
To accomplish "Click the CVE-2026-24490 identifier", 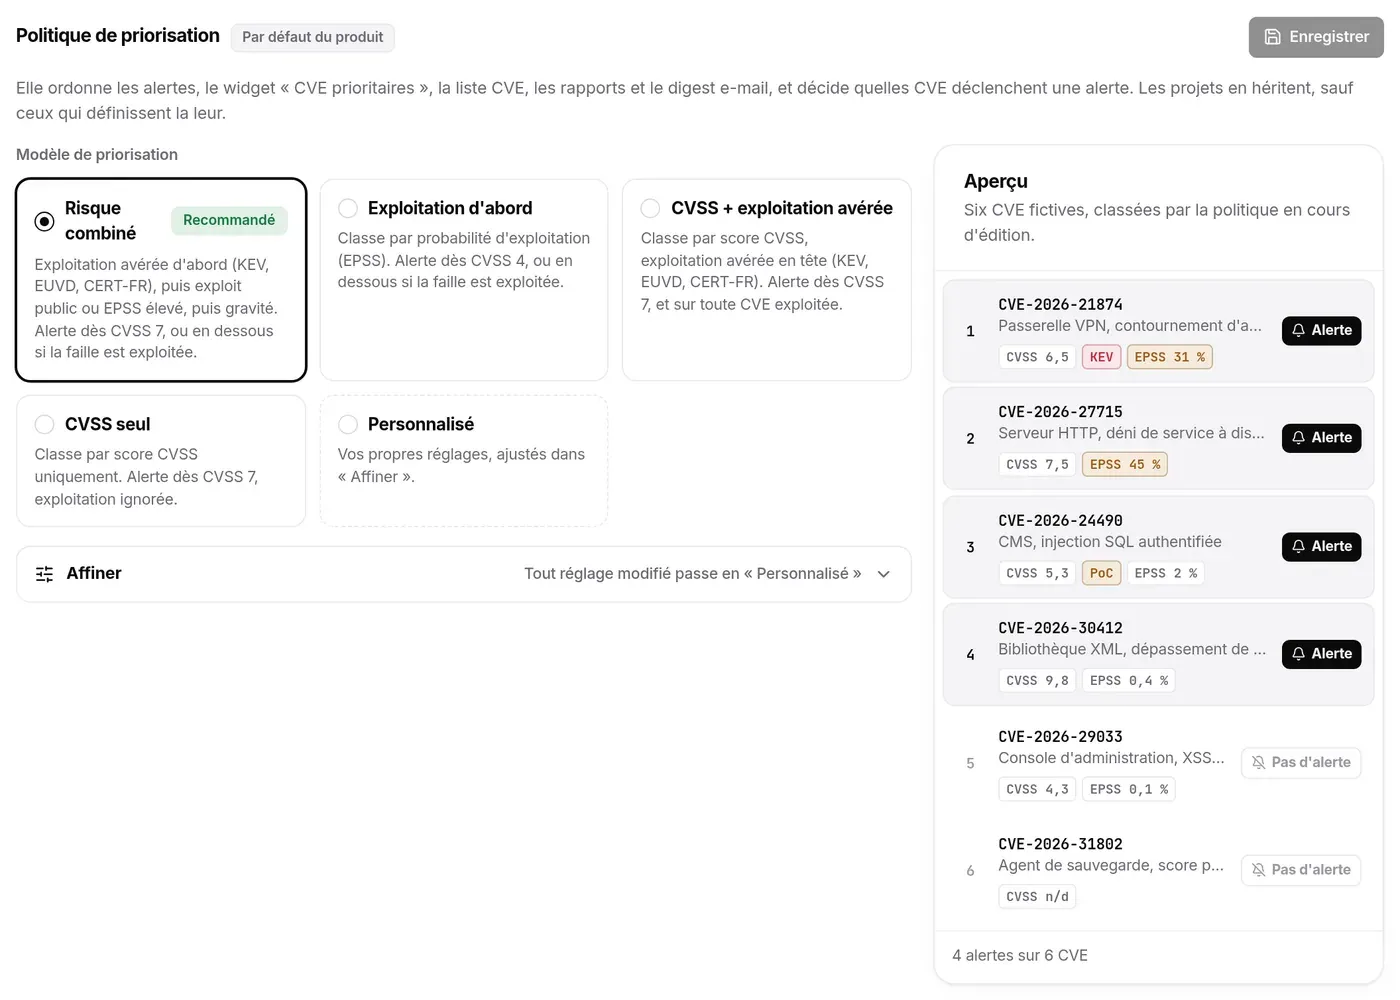I will [x=1060, y=520].
